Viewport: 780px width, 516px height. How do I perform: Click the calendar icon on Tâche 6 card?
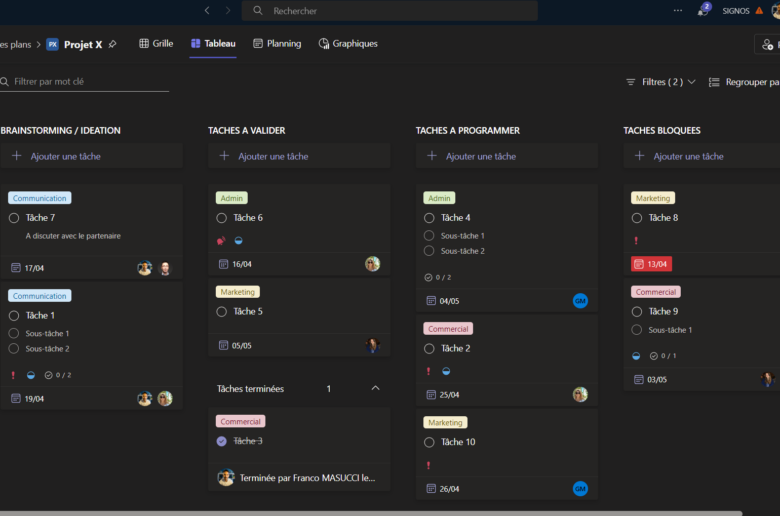tap(224, 264)
